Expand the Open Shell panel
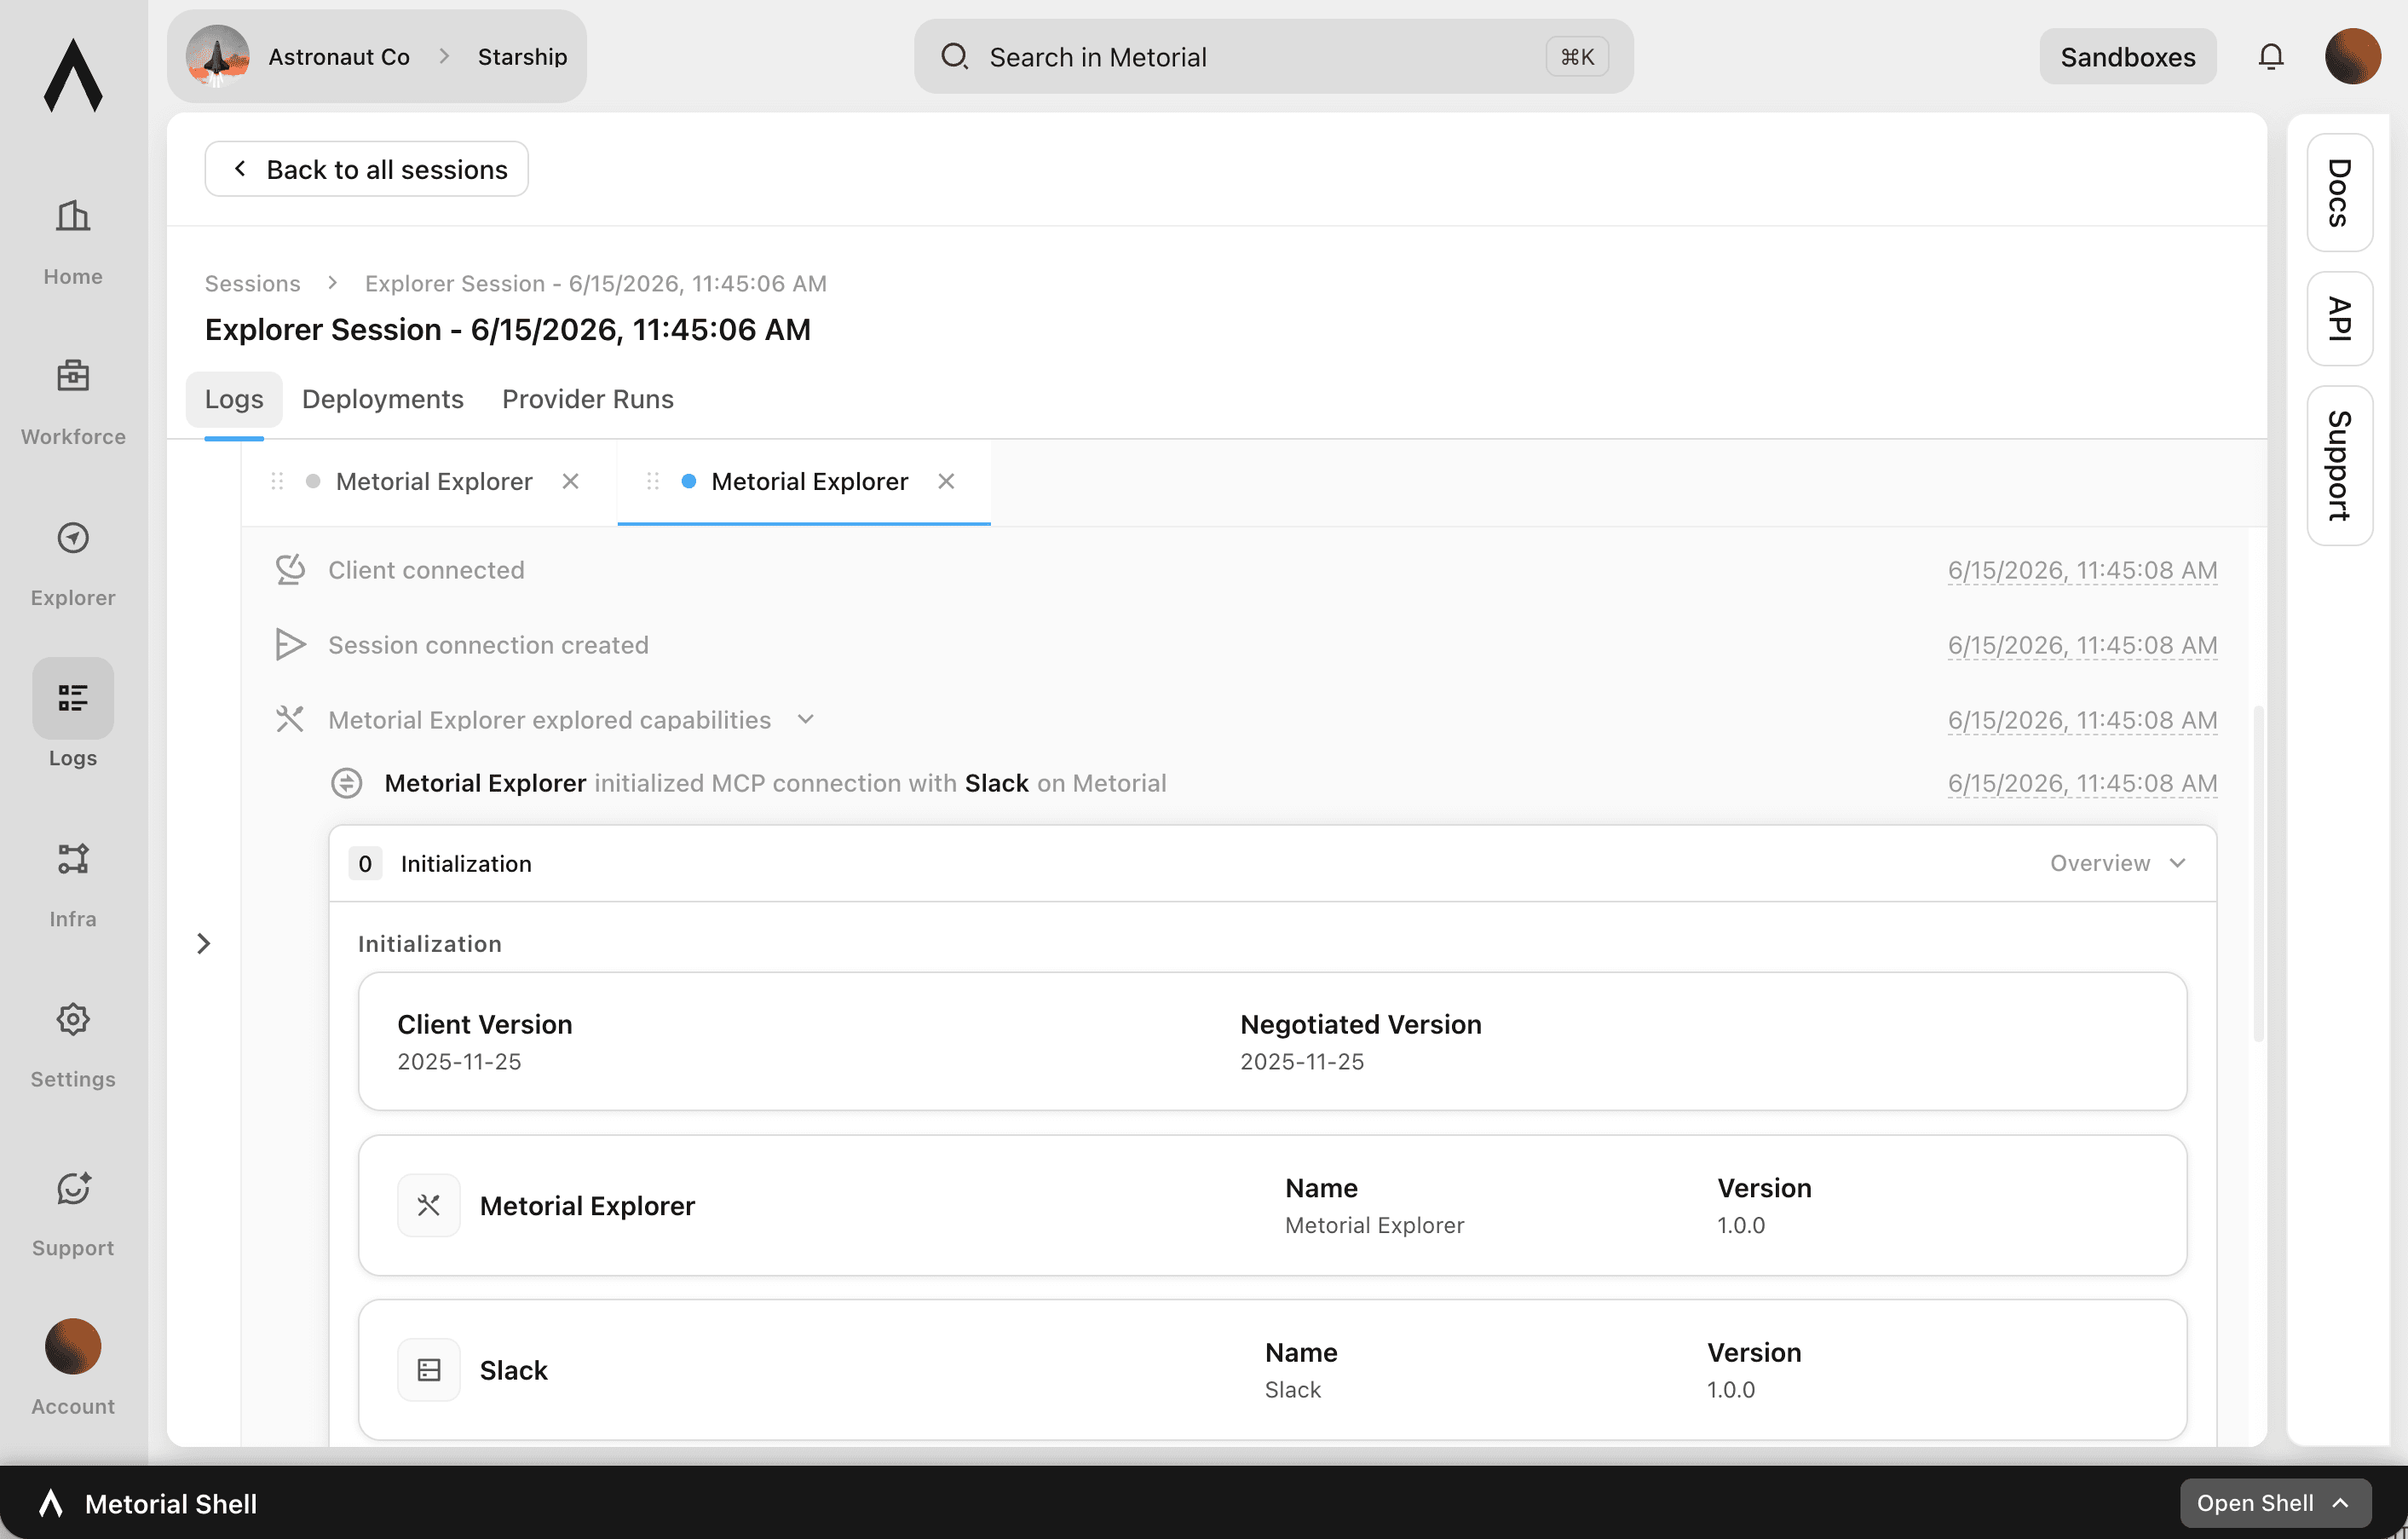Image resolution: width=2408 pixels, height=1539 pixels. pyautogui.click(x=2275, y=1503)
